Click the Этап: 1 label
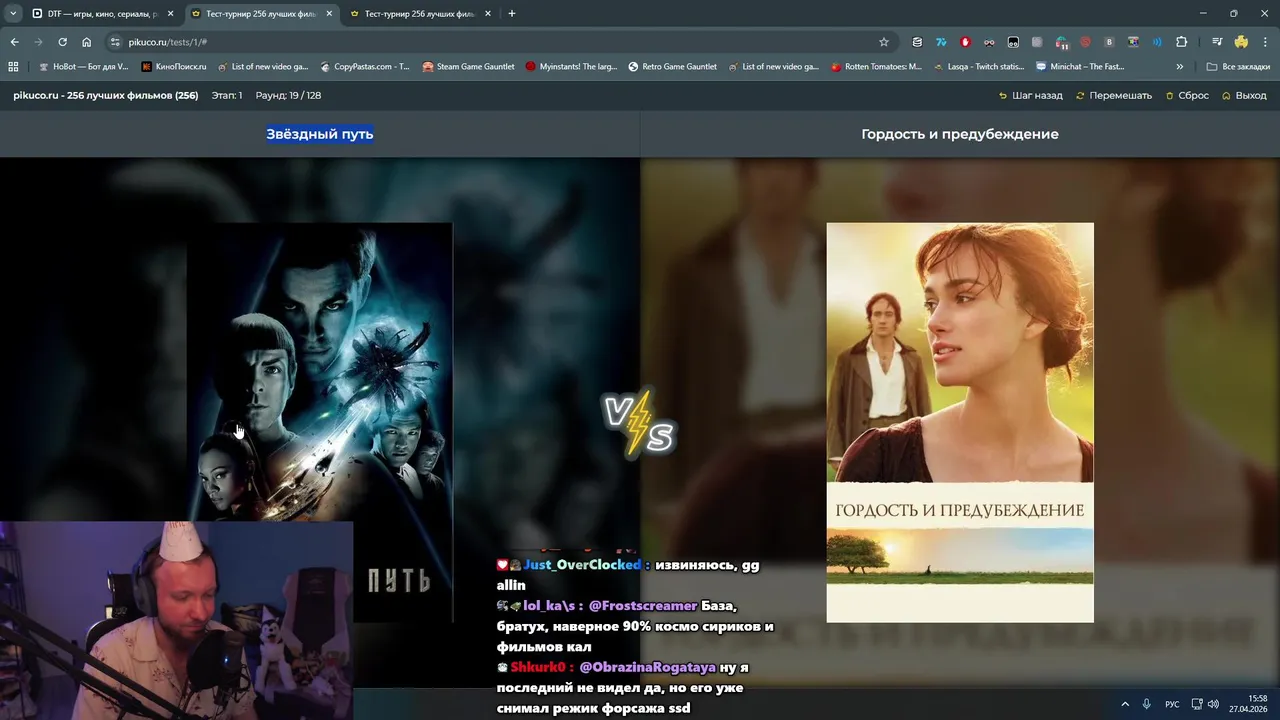 226,96
